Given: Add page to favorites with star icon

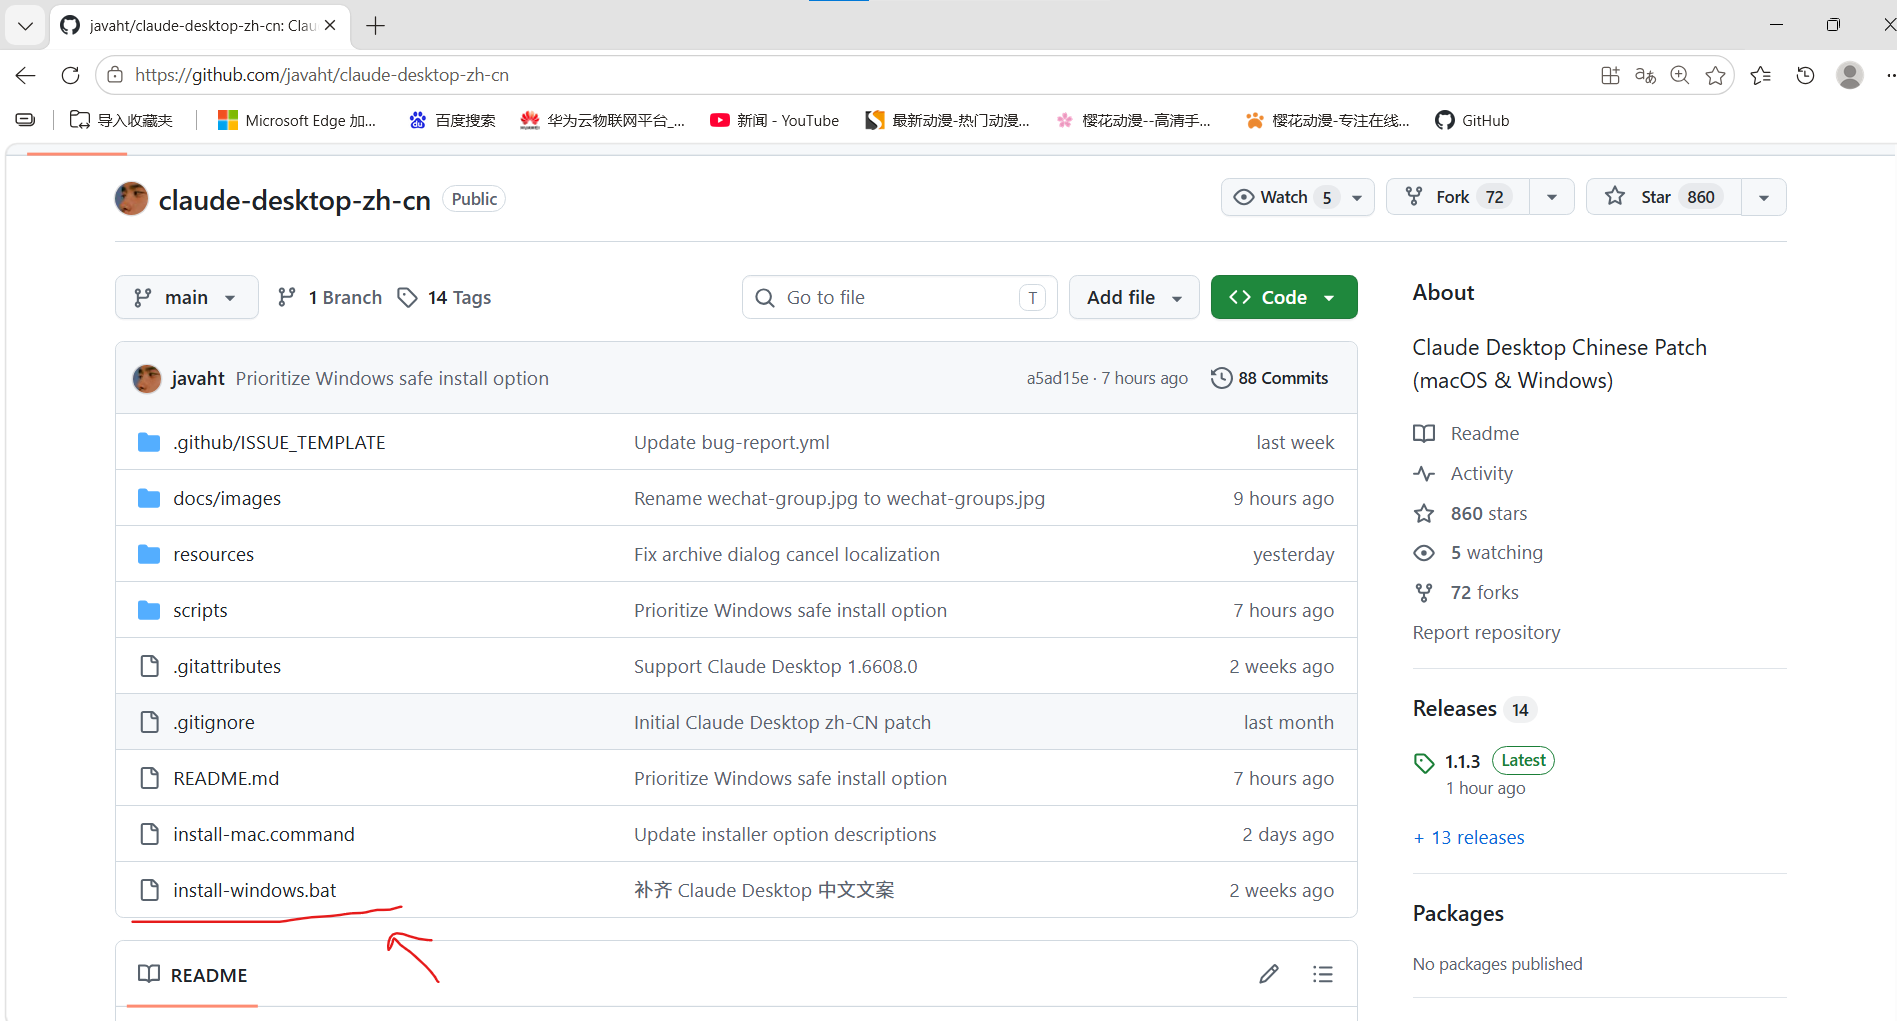Looking at the screenshot, I should (x=1716, y=75).
